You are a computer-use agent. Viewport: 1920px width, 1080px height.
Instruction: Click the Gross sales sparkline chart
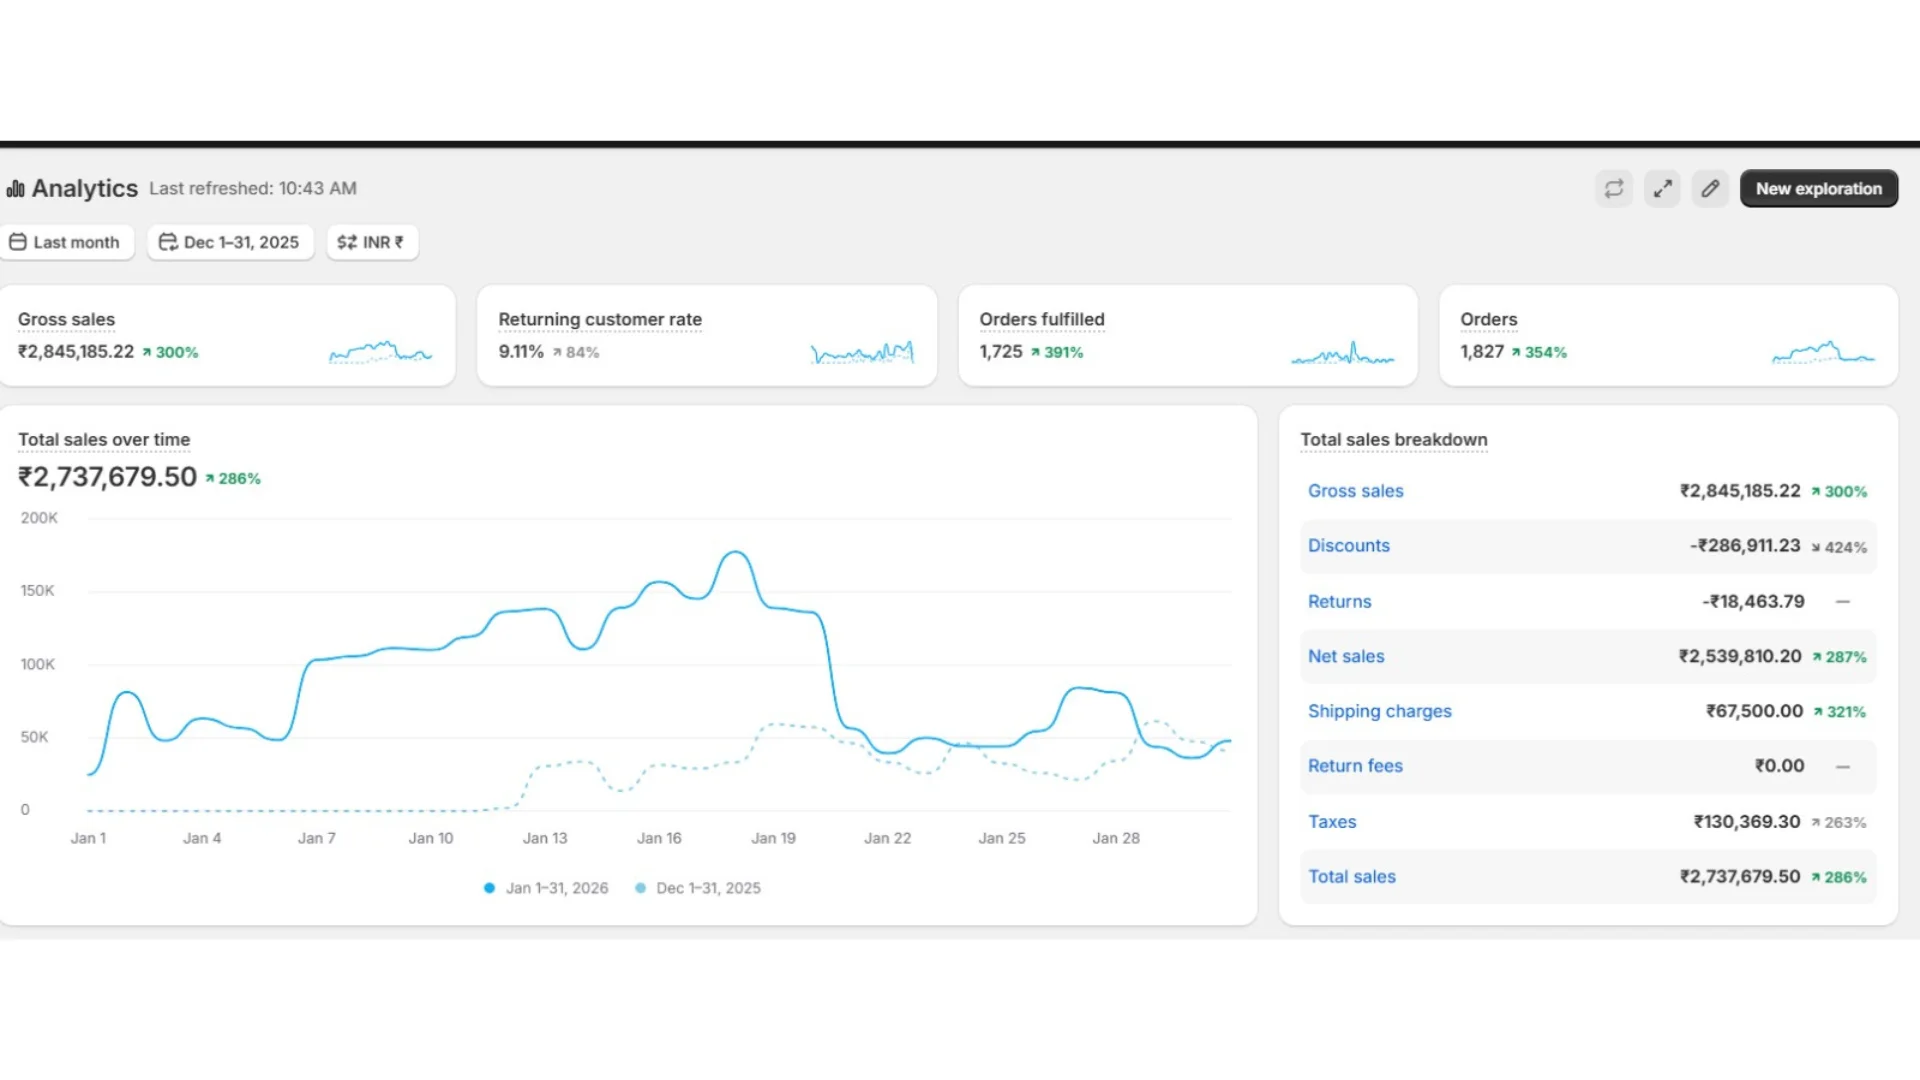pyautogui.click(x=380, y=352)
